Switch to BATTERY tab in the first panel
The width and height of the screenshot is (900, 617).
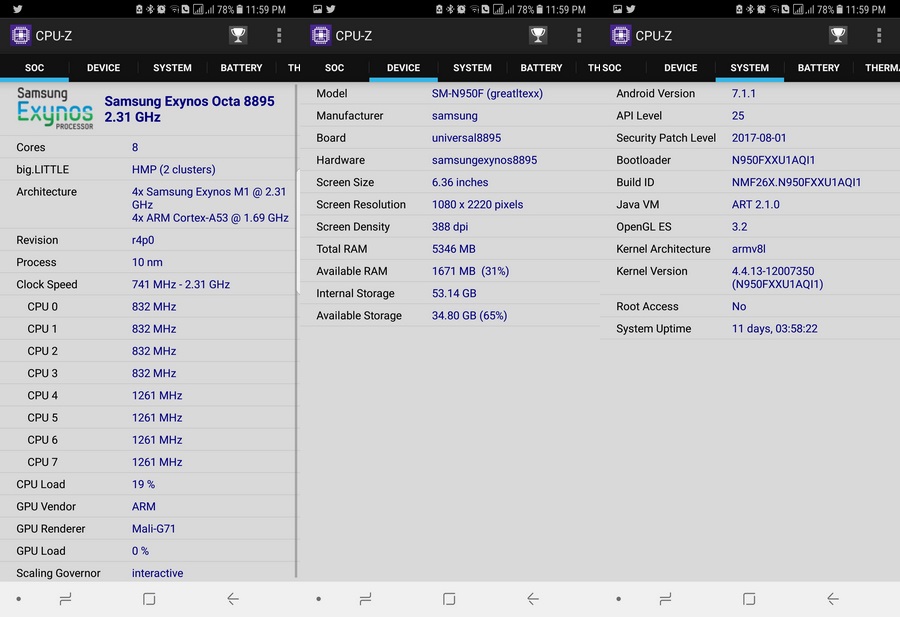click(241, 68)
